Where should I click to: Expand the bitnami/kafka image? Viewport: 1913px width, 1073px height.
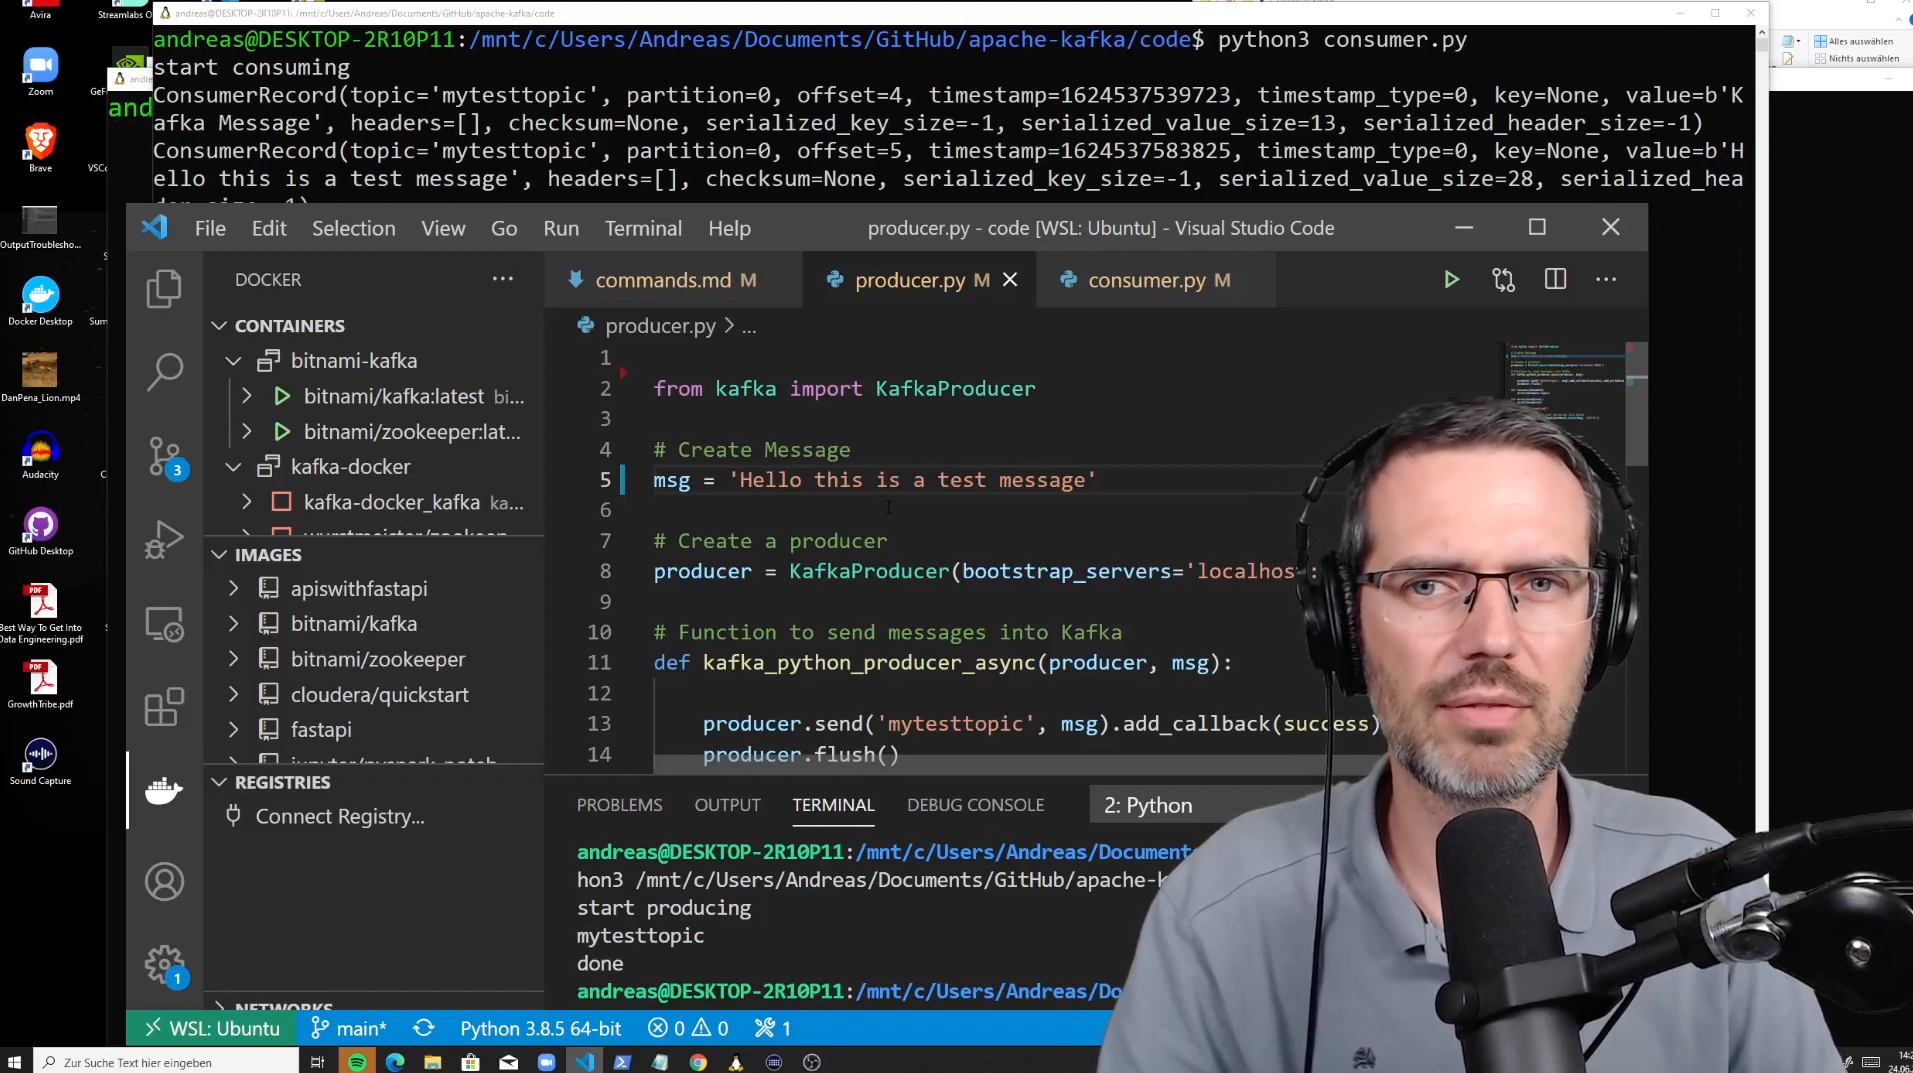tap(234, 624)
